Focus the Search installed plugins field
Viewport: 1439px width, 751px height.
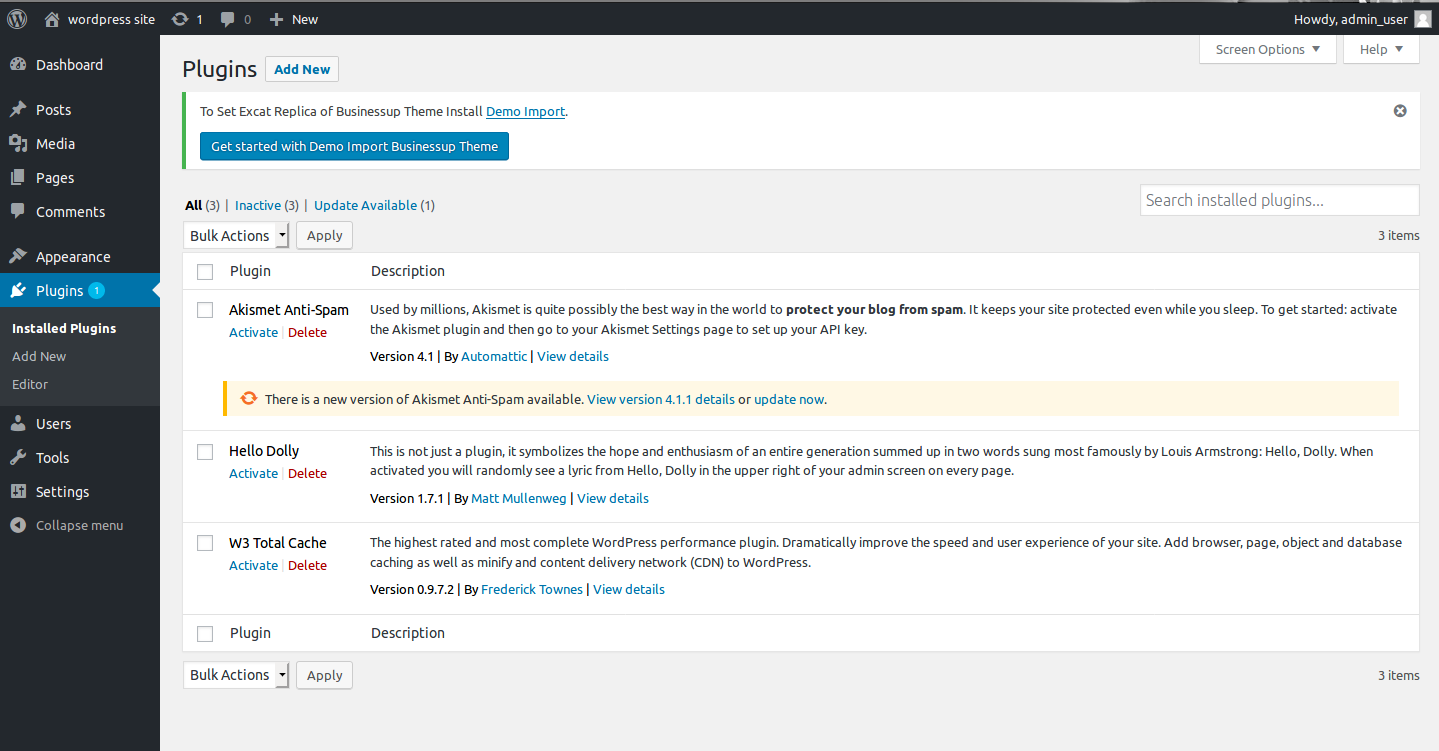(x=1279, y=200)
